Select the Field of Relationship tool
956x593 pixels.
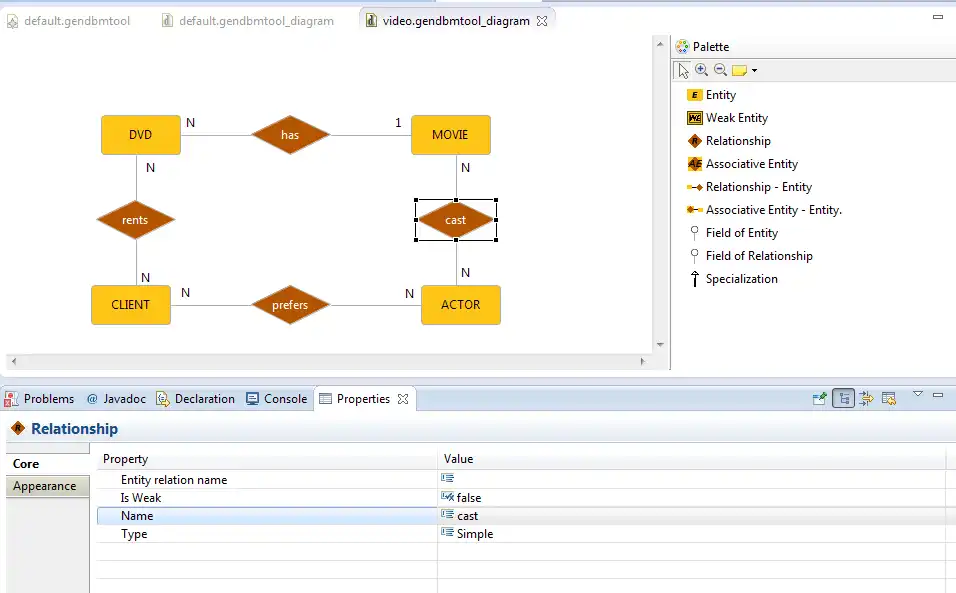[750, 256]
